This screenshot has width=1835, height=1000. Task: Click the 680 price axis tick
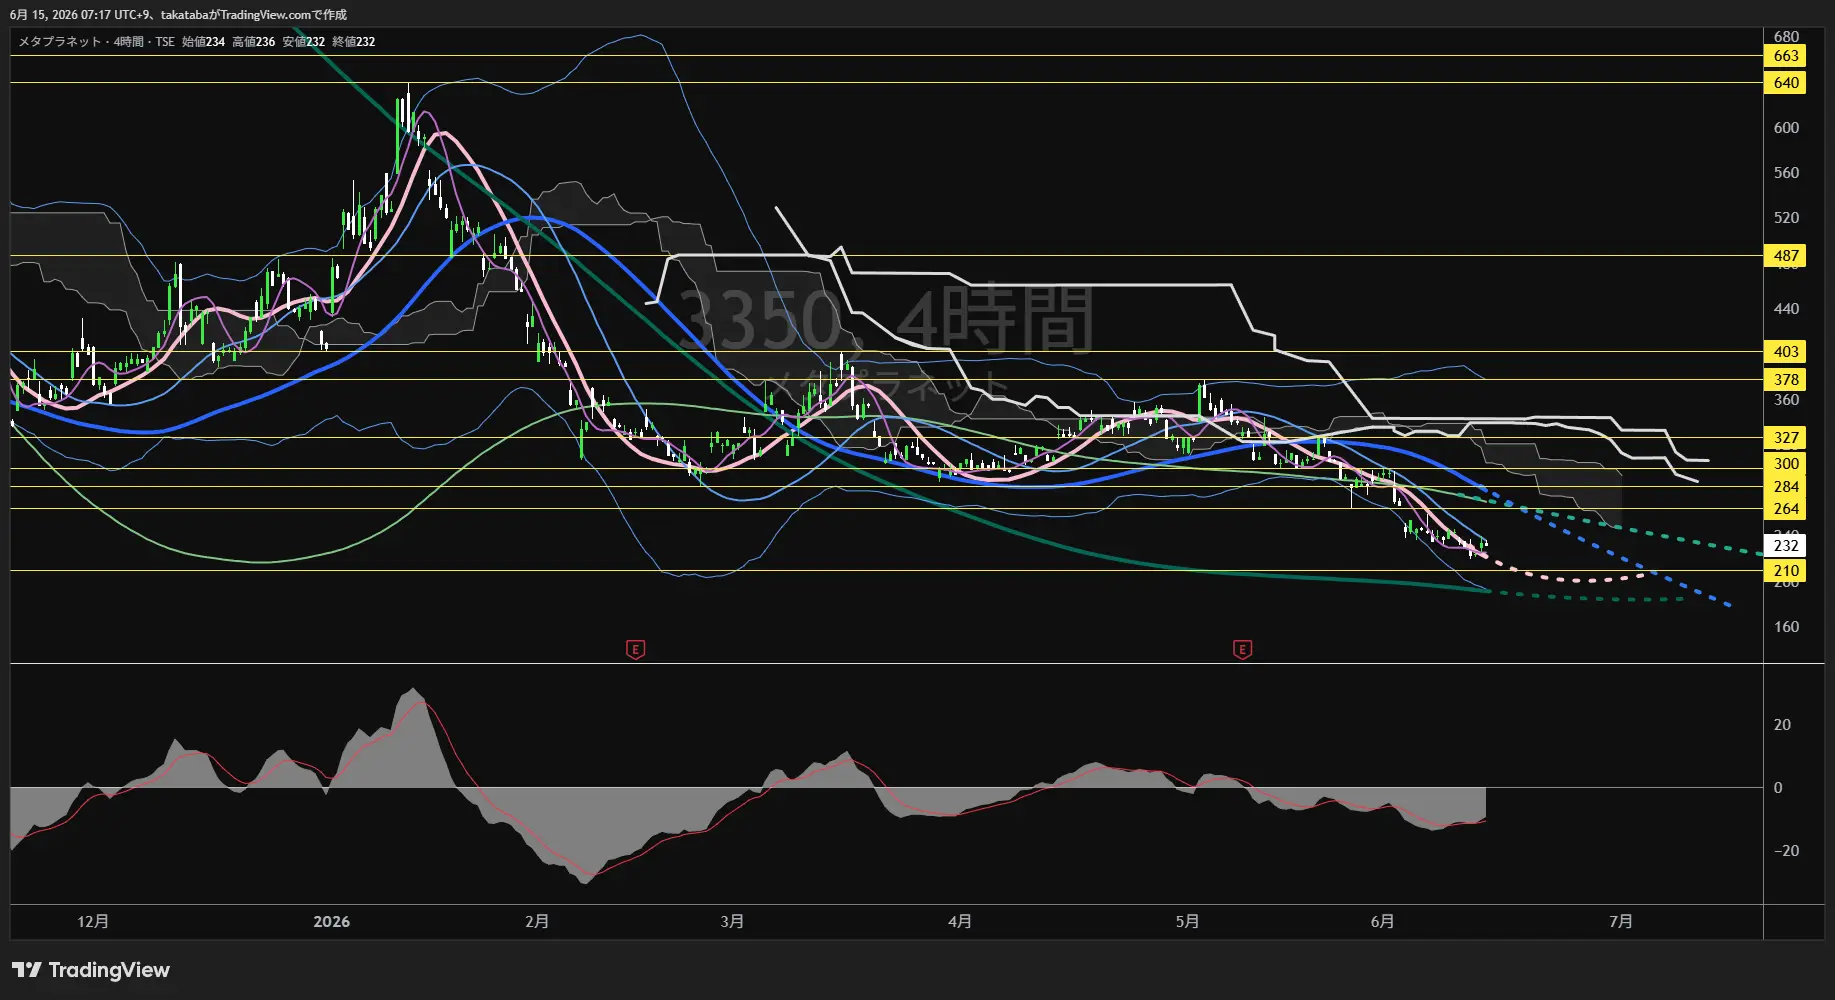[1786, 37]
